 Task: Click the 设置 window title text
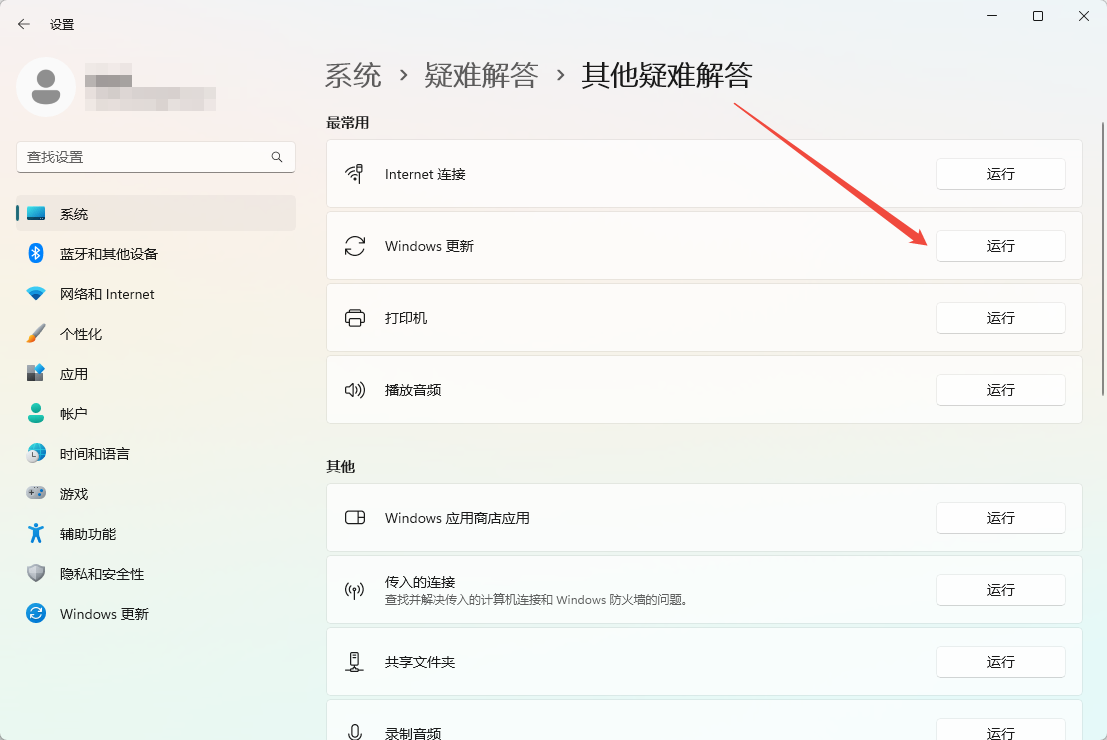pos(62,24)
